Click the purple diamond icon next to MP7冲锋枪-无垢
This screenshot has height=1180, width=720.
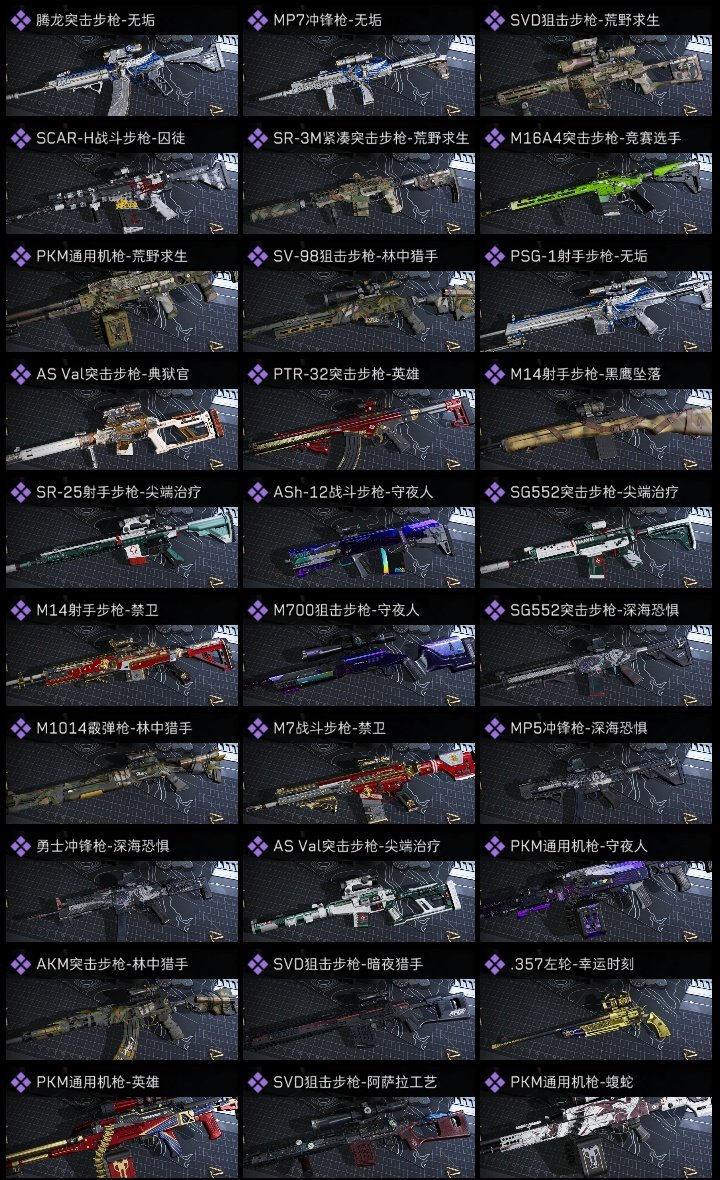click(258, 20)
